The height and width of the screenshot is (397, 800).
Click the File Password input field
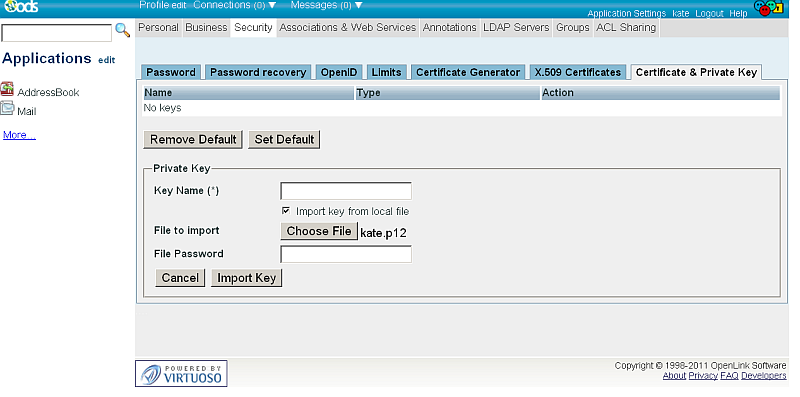click(x=346, y=254)
